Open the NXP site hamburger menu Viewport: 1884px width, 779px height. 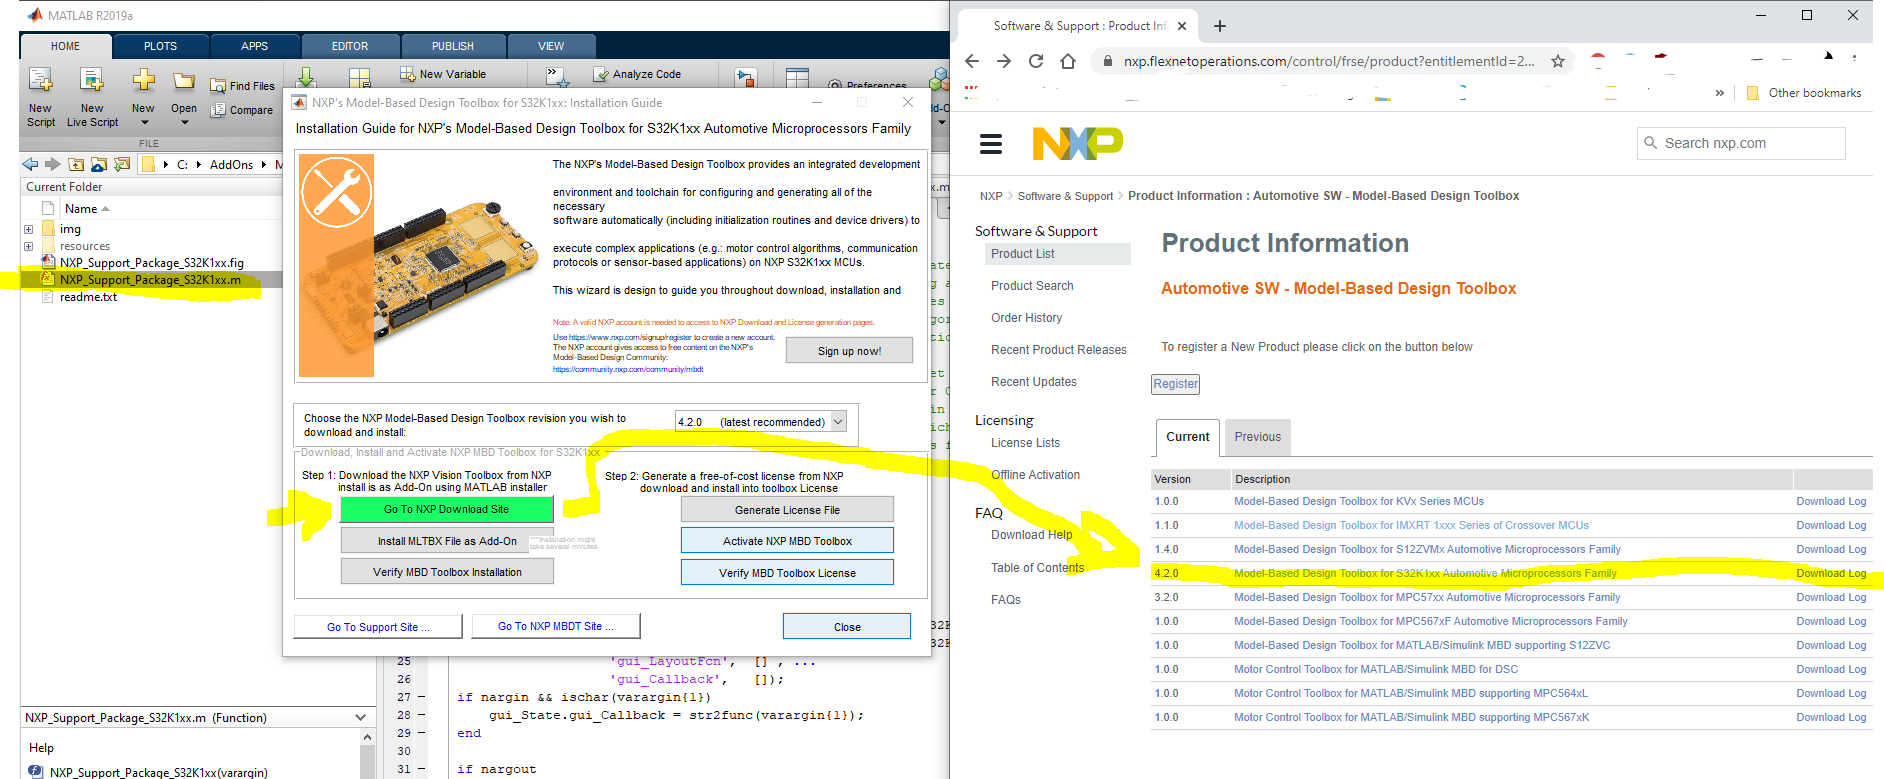pos(991,144)
